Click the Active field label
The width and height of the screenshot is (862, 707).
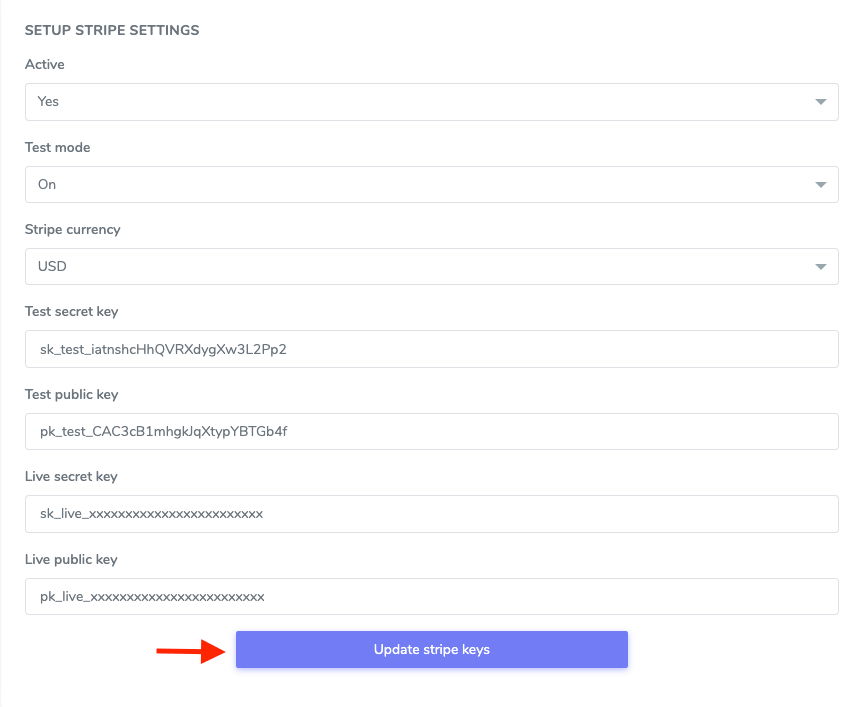click(x=44, y=64)
